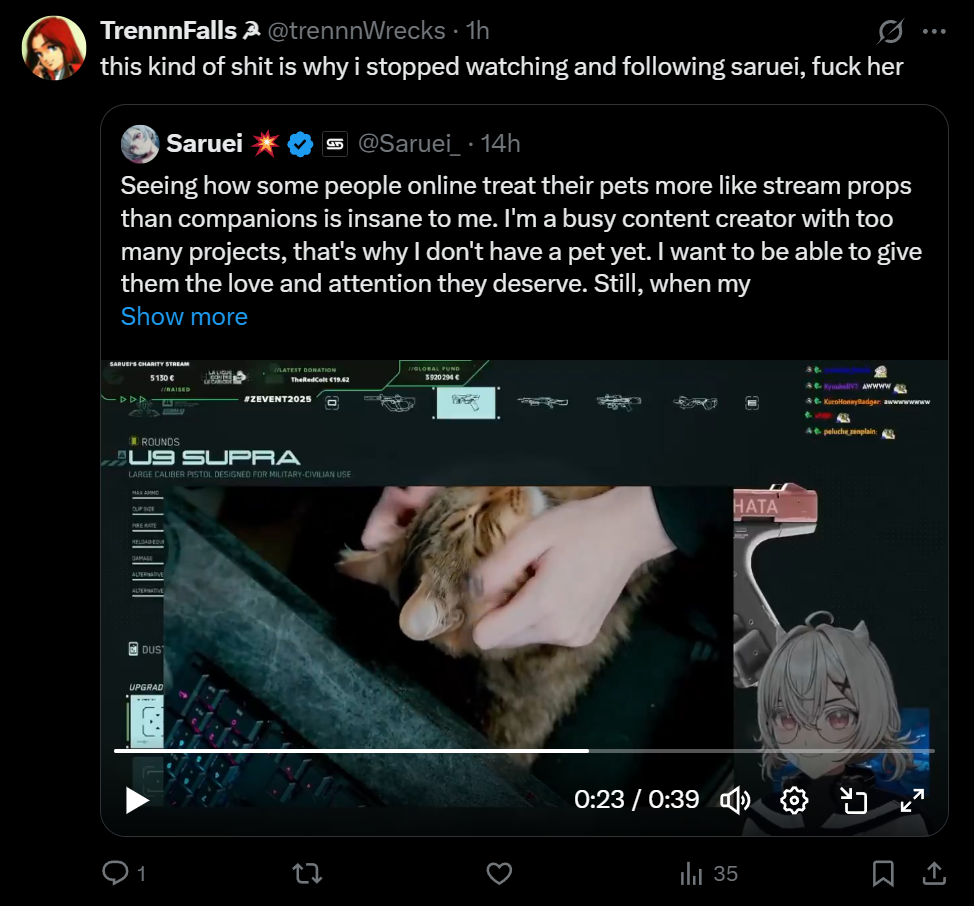Image resolution: width=974 pixels, height=906 pixels.
Task: Open TrennnFalls profile avatar
Action: point(54,48)
